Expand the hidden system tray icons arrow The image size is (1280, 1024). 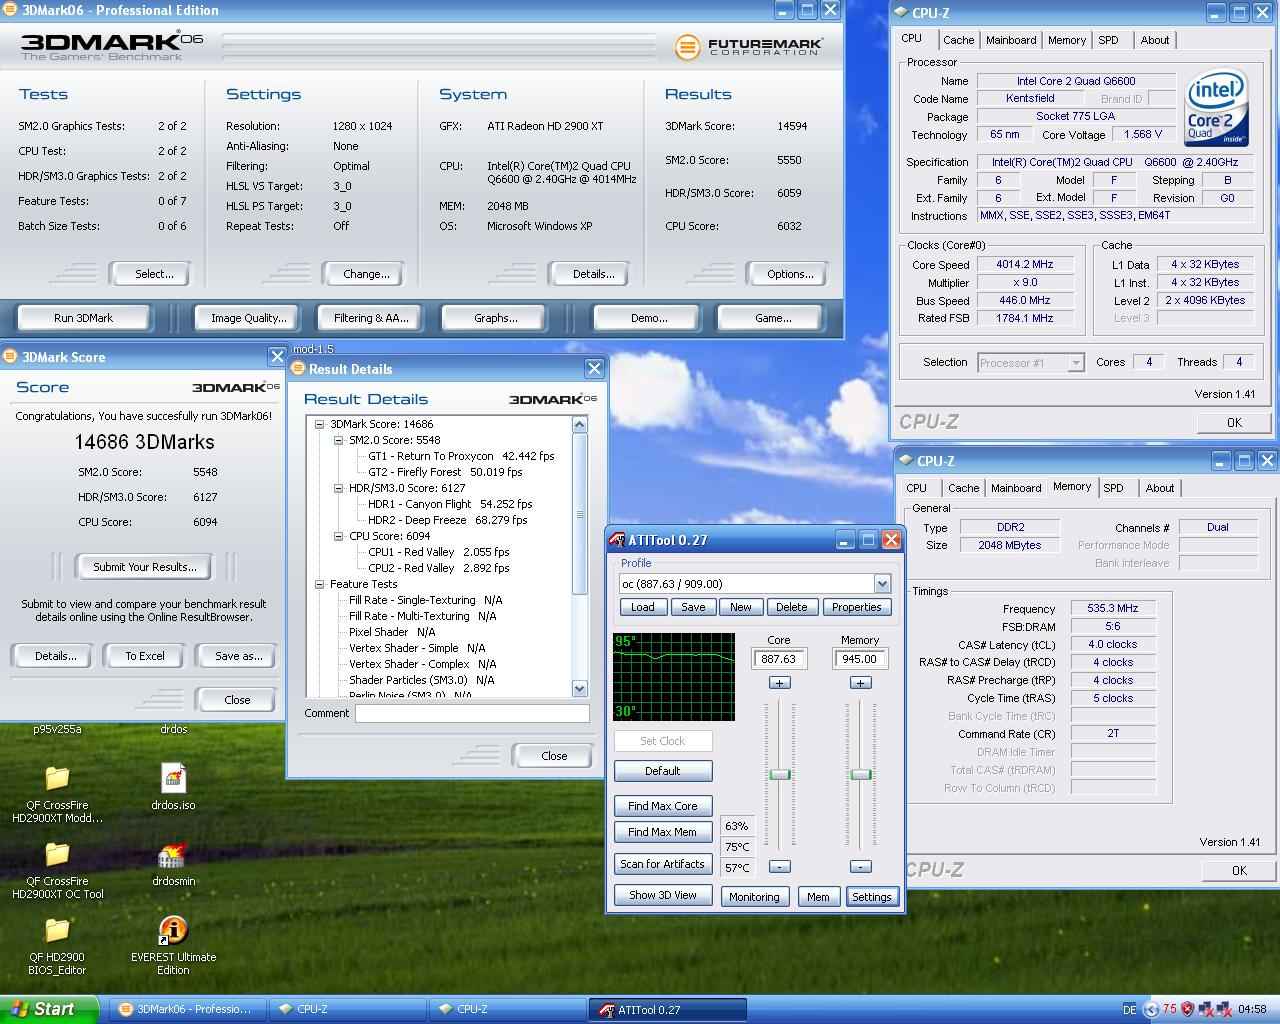click(1150, 1009)
